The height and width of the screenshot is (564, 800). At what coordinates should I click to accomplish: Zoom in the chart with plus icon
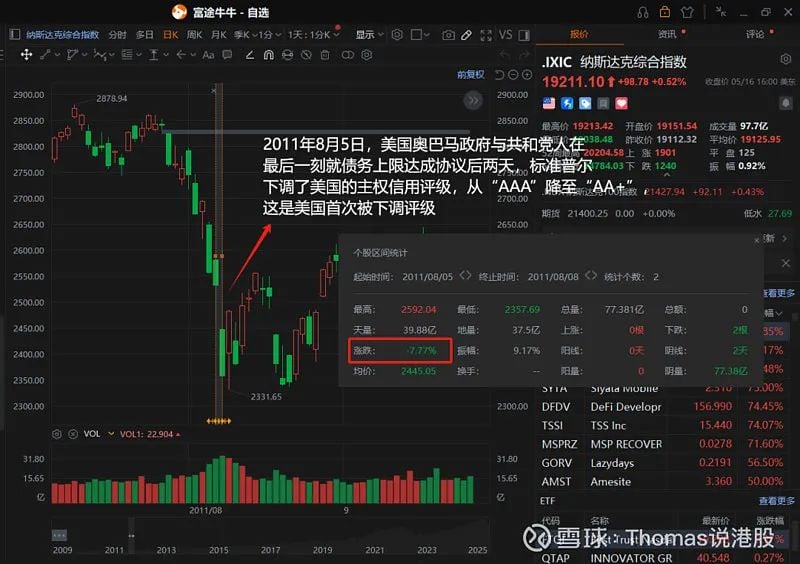point(527,75)
